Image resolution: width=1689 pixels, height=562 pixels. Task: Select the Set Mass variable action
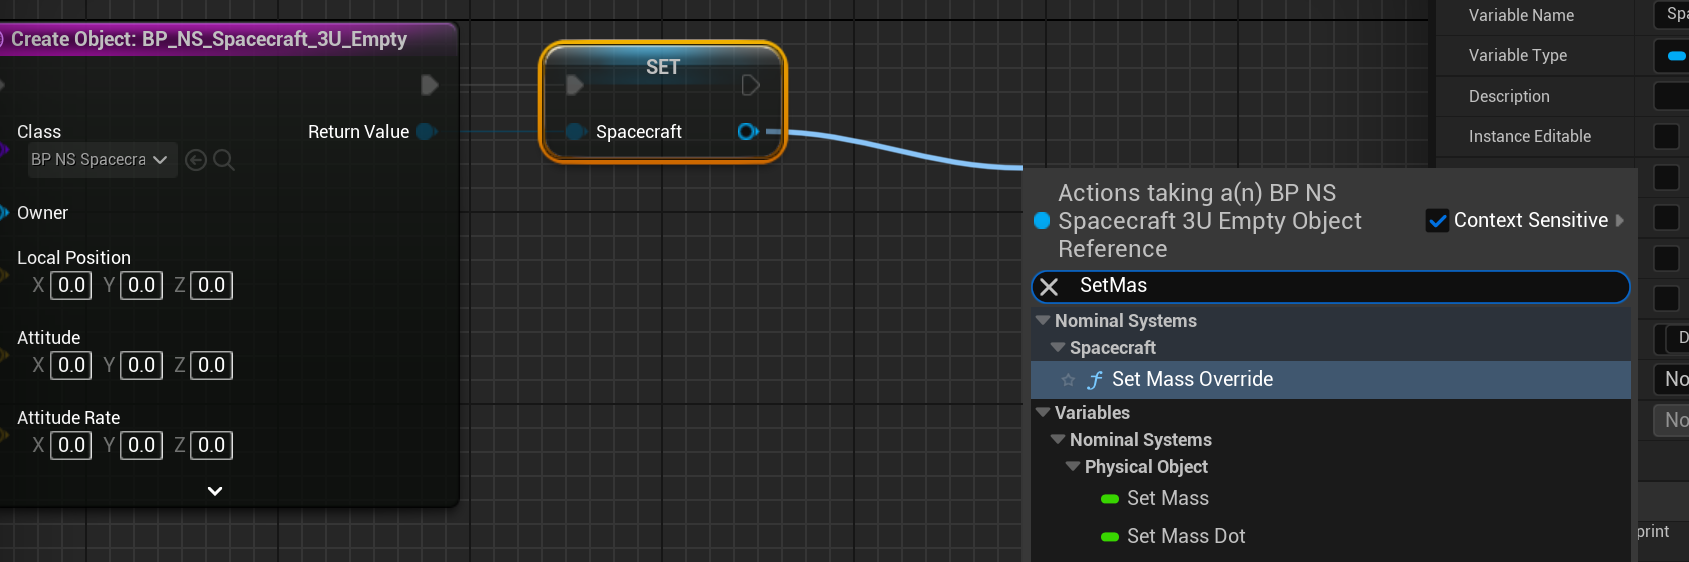(x=1167, y=499)
